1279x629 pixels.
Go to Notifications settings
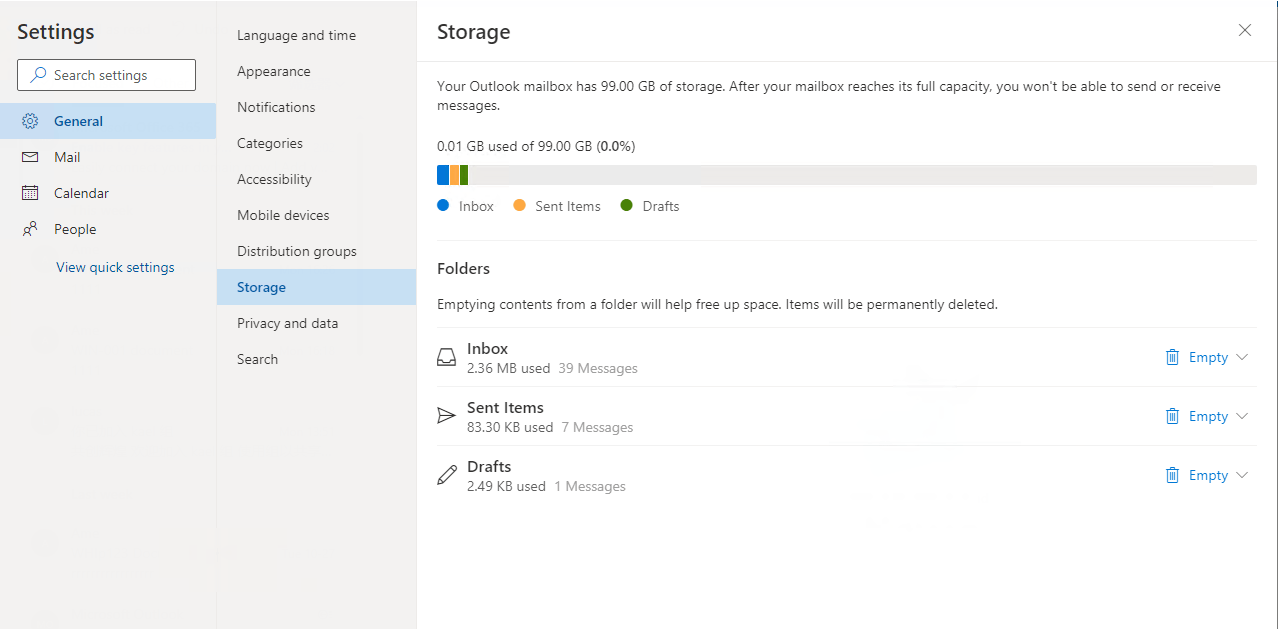pyautogui.click(x=316, y=107)
